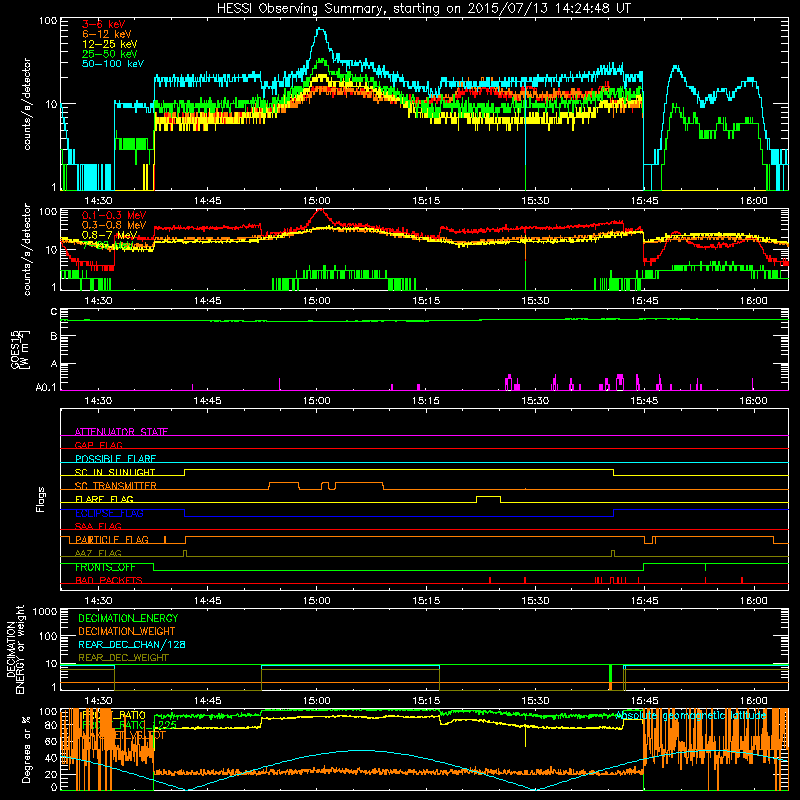Click the raised FLARE_FLAG pulse near 15:23
The image size is (800, 800).
tap(488, 496)
